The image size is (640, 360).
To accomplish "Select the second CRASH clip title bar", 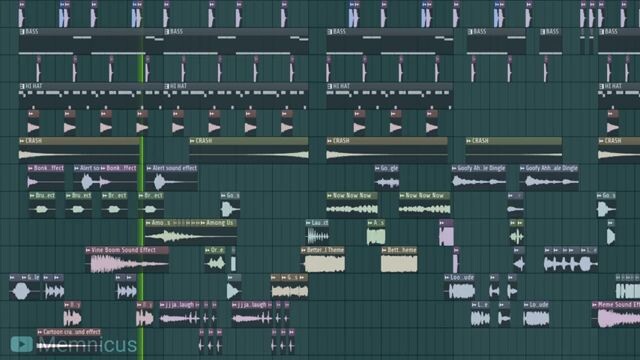I will (x=249, y=140).
